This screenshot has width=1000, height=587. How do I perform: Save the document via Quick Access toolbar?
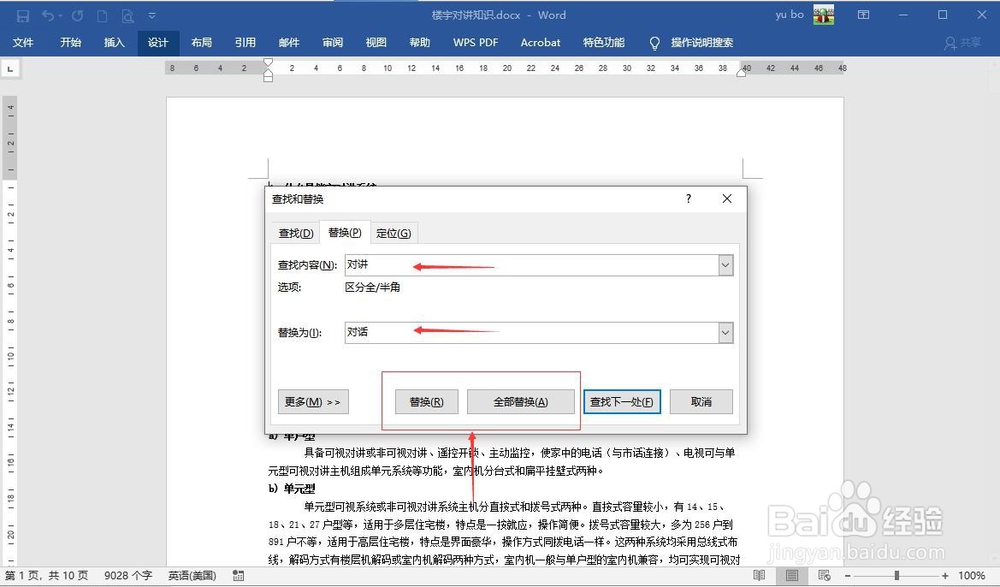coord(23,15)
